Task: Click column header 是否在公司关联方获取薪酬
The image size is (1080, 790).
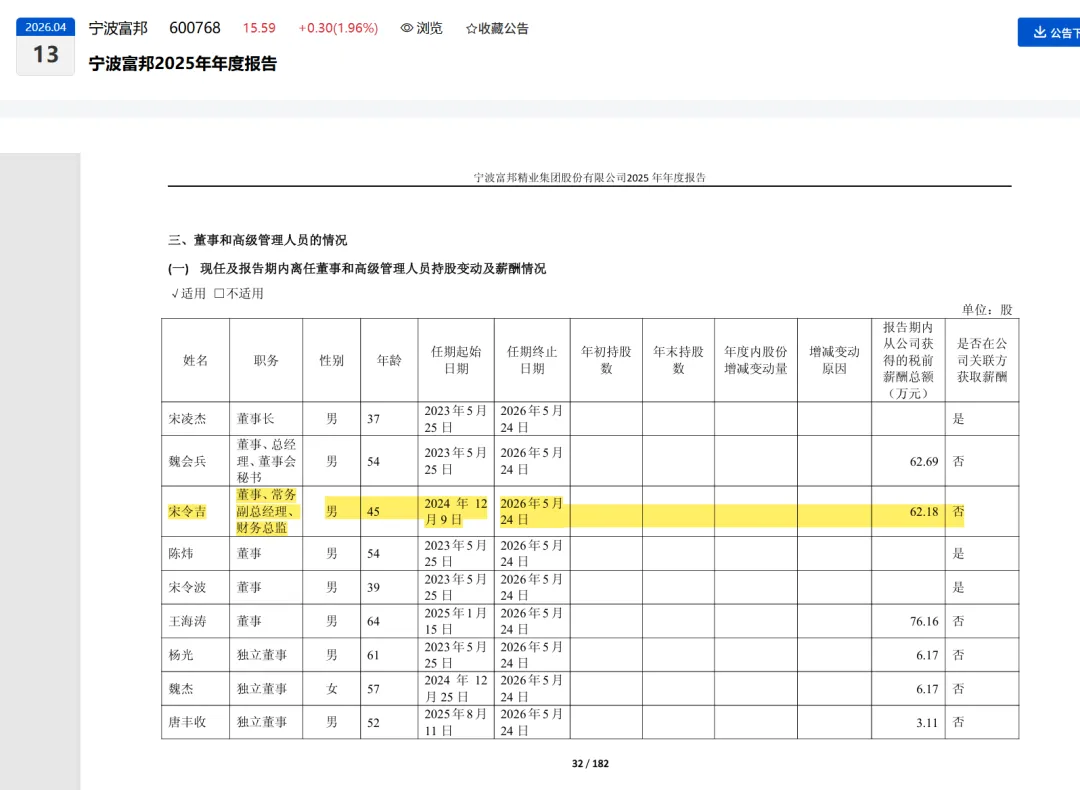Action: tap(982, 360)
